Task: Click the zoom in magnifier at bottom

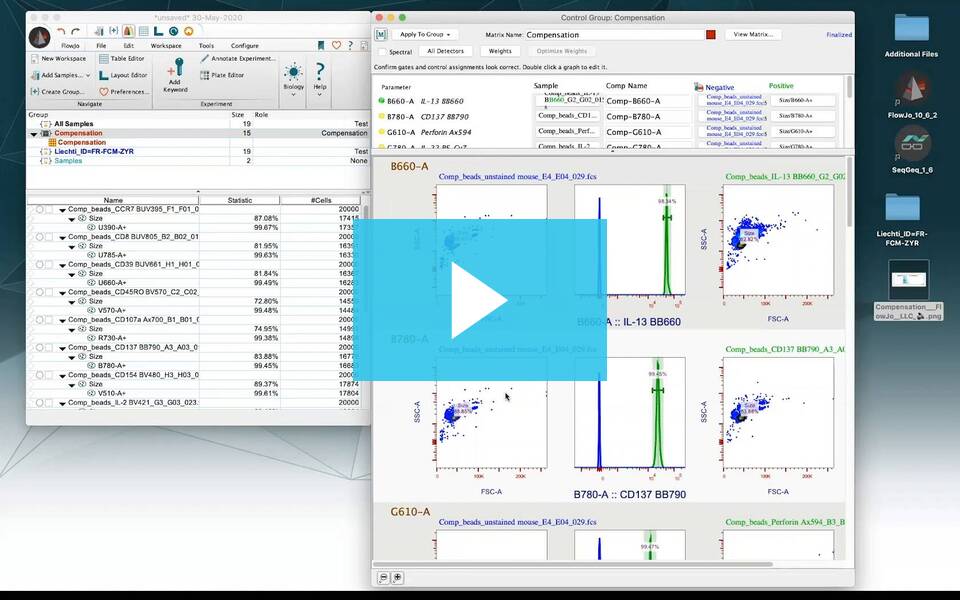Action: point(397,577)
